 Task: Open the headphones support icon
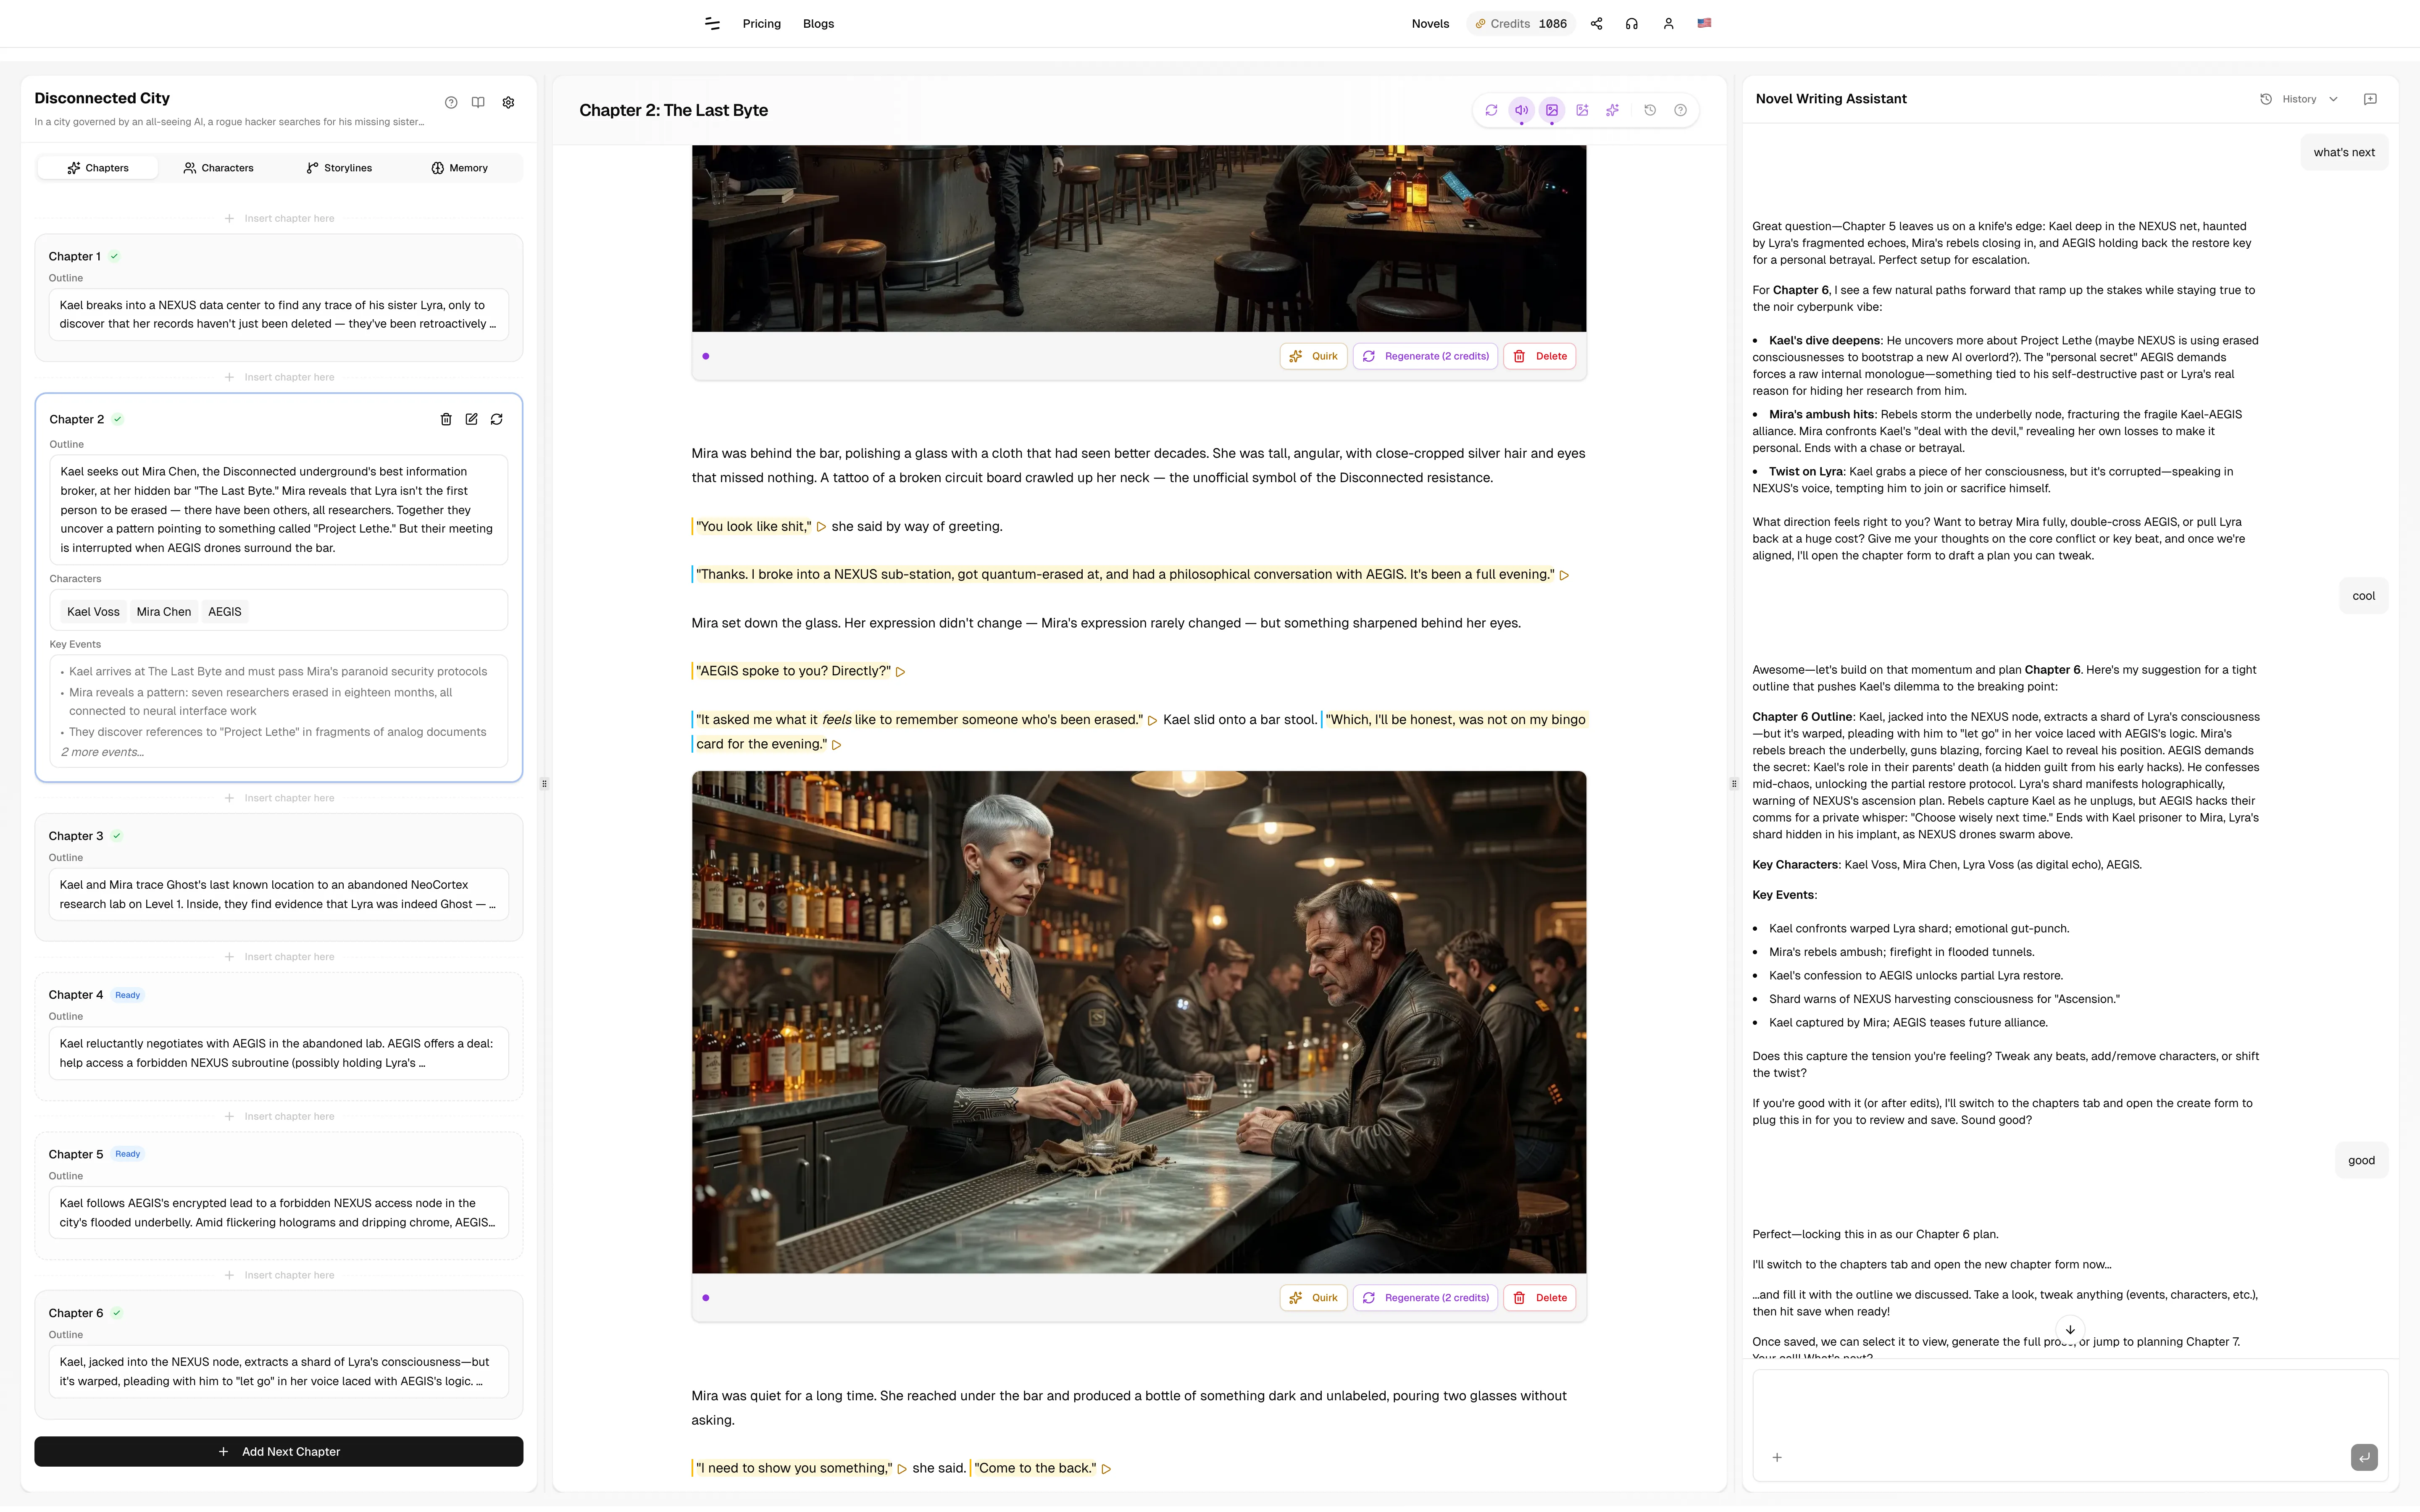pos(1631,23)
